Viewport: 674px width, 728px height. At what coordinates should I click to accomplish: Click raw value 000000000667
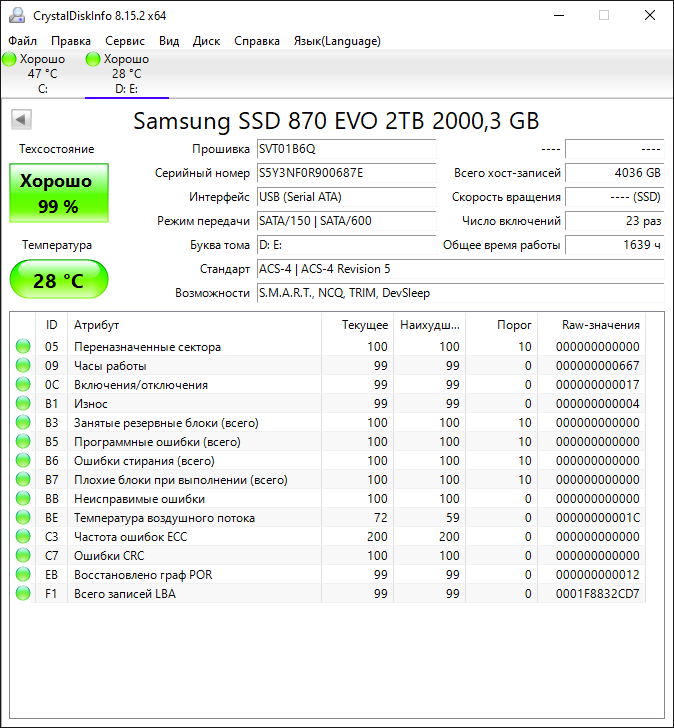pyautogui.click(x=597, y=366)
